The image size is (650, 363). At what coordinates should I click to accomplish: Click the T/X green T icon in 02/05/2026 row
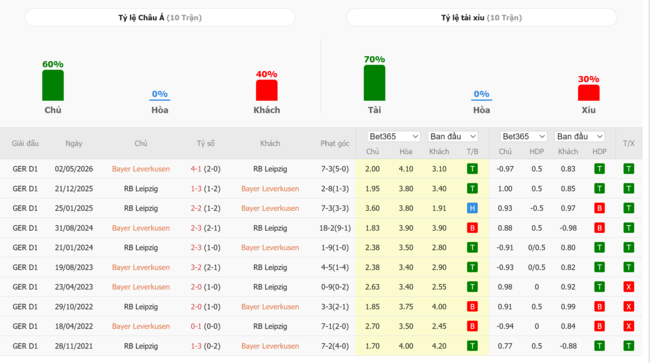coord(629,169)
